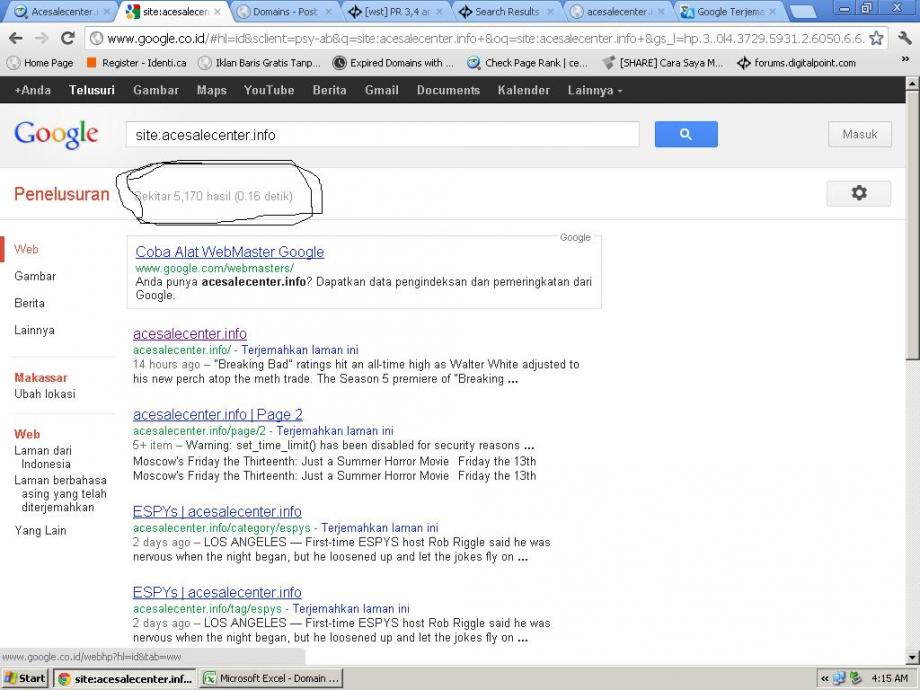Screen dimensions: 920x690
Task: Open Kalender in the Google bar
Action: click(523, 90)
